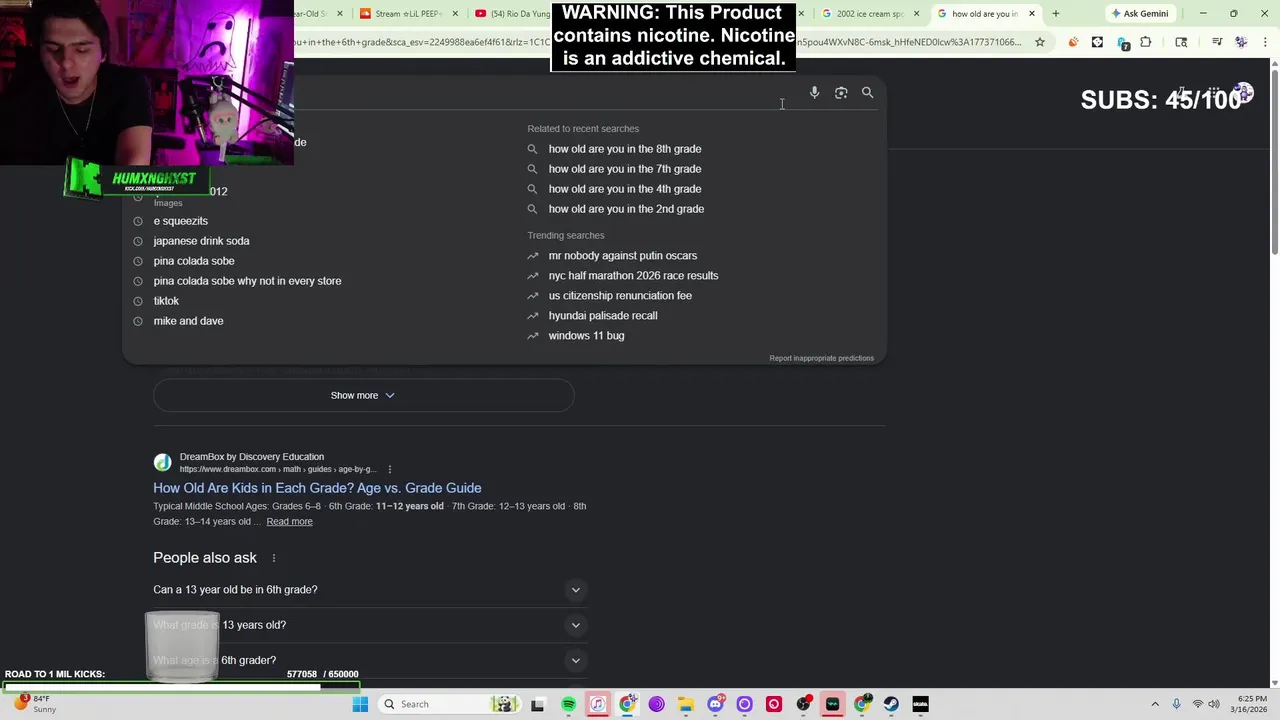Open Google Lens image search icon

coord(841,93)
